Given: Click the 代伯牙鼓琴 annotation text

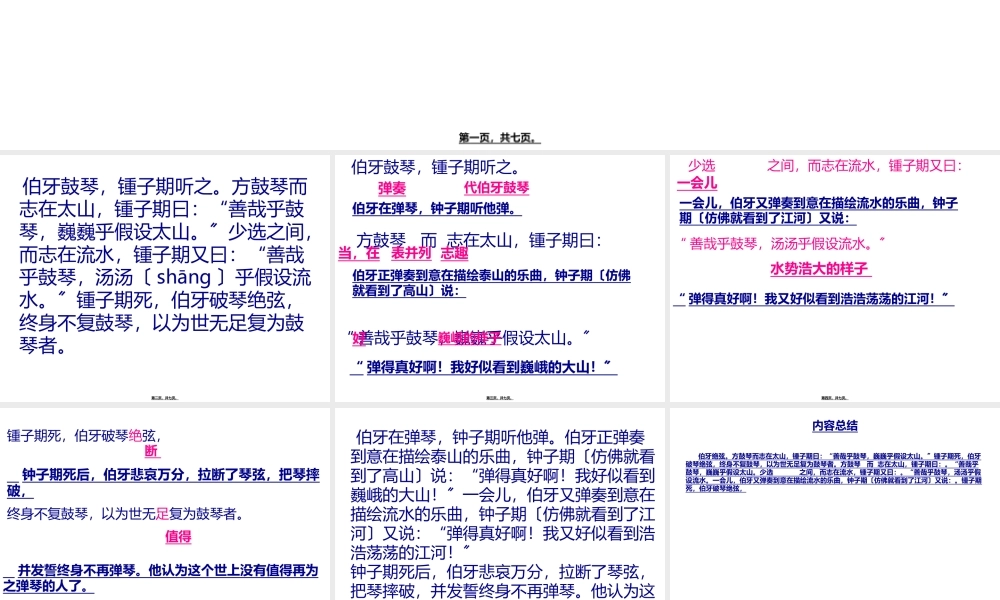Looking at the screenshot, I should point(496,188).
